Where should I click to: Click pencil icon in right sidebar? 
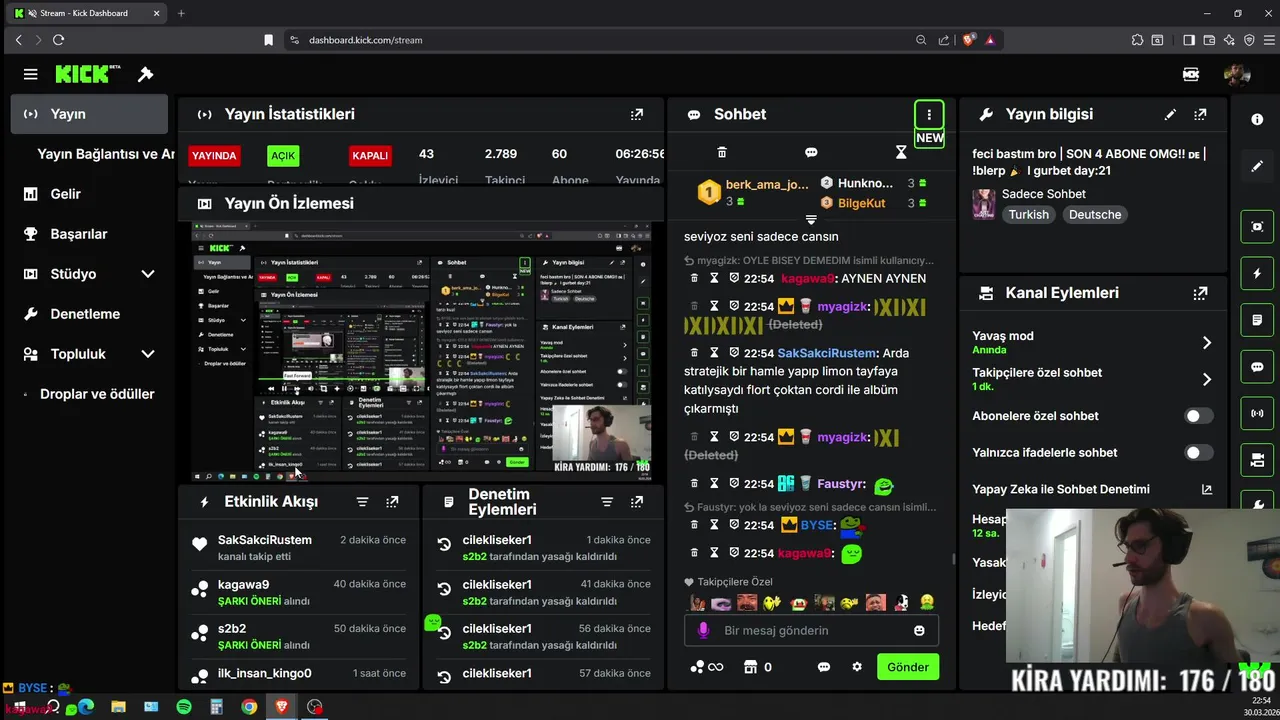[x=1257, y=166]
